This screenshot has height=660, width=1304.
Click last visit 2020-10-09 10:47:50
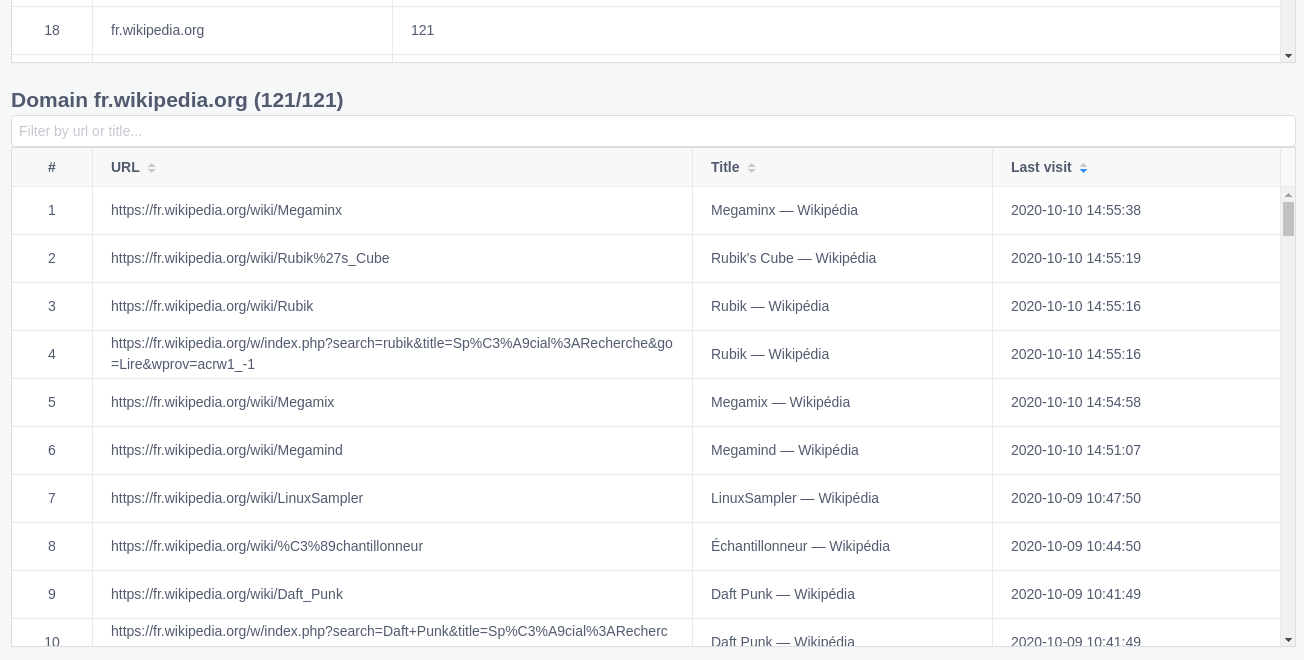[x=1076, y=498]
